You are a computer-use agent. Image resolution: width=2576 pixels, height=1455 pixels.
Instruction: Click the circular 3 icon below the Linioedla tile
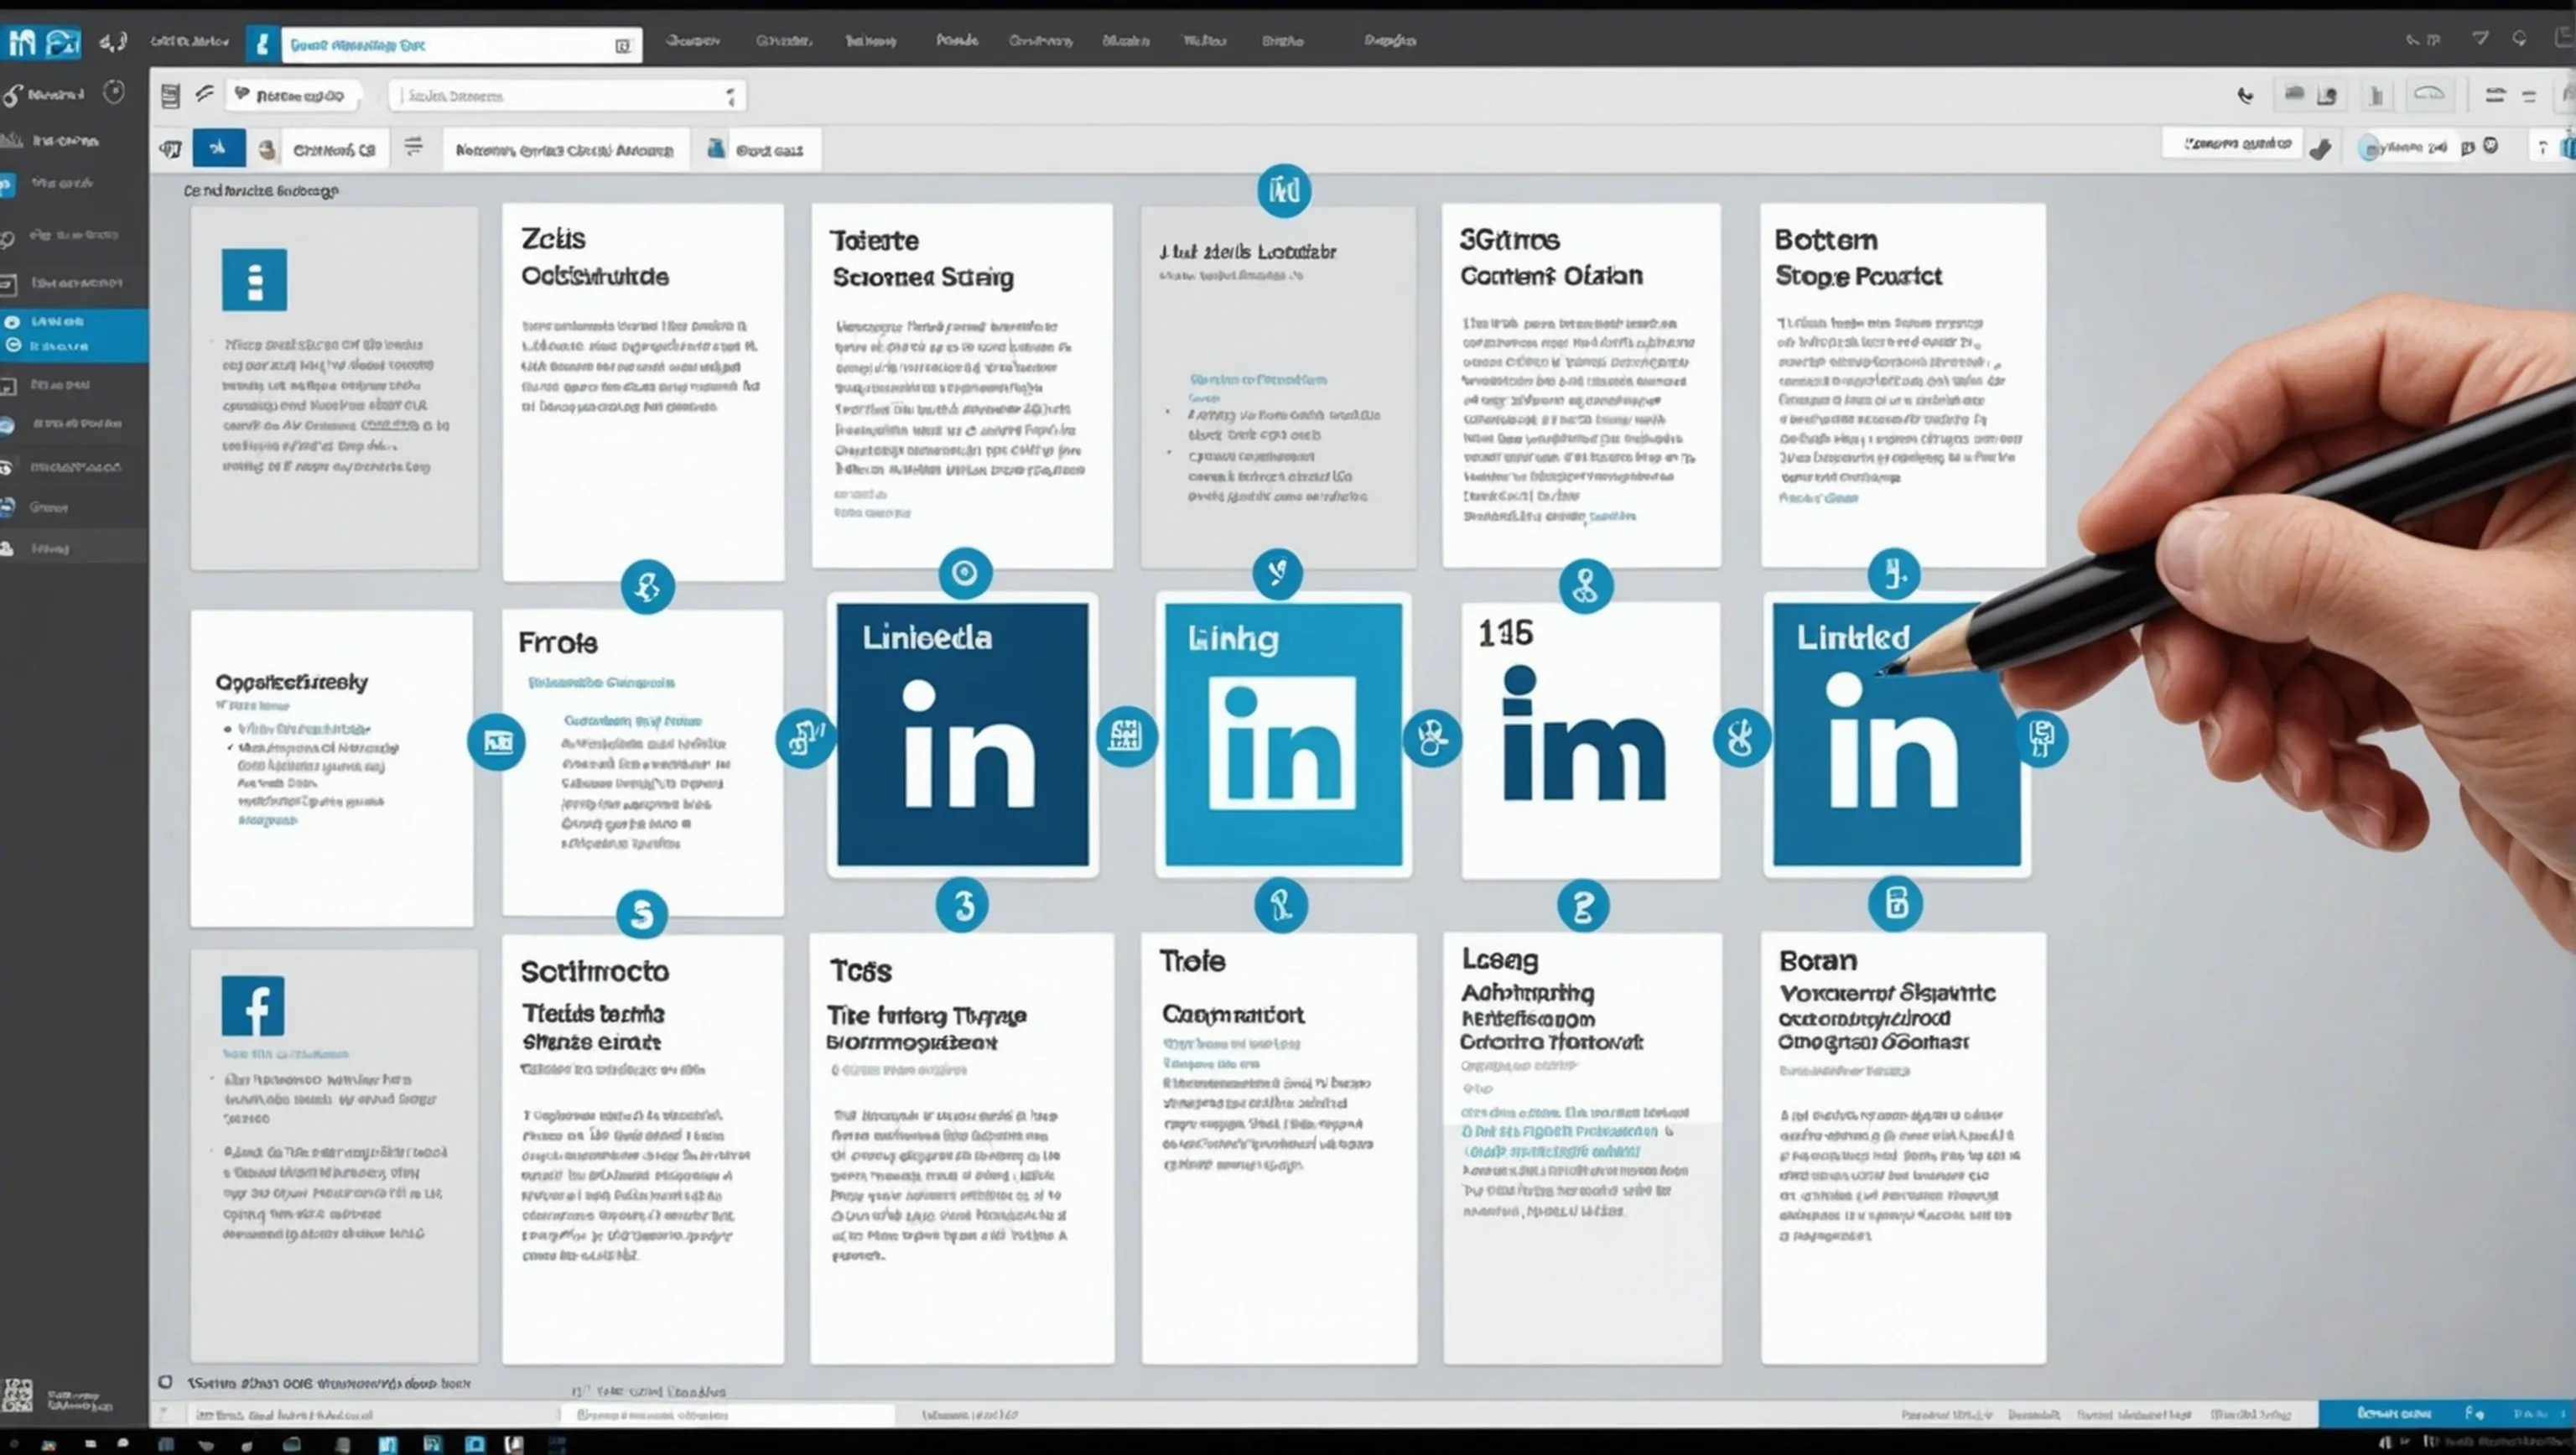coord(962,906)
